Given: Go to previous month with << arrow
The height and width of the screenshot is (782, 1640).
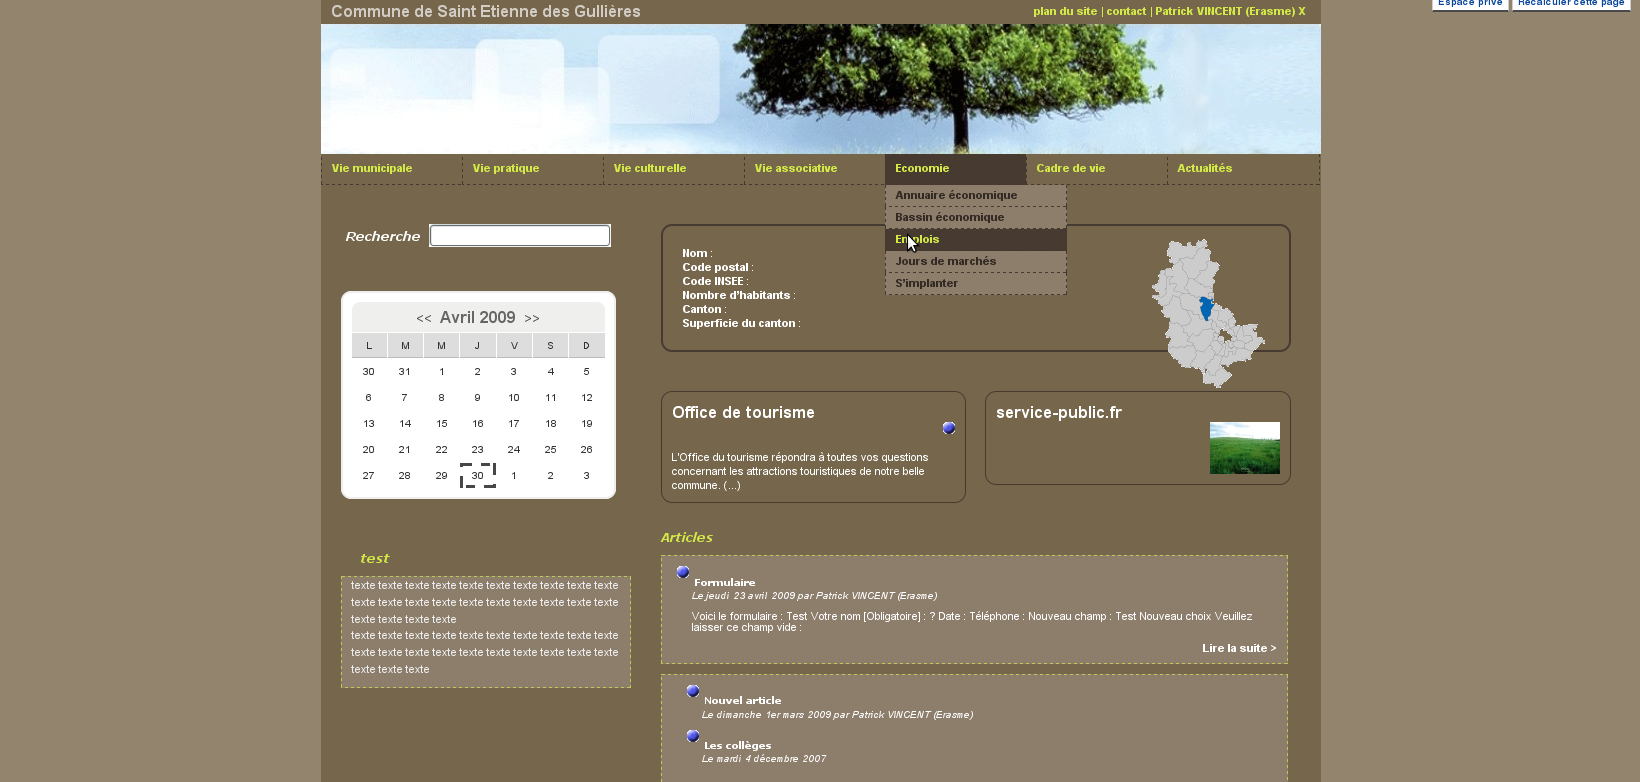Looking at the screenshot, I should pyautogui.click(x=424, y=319).
